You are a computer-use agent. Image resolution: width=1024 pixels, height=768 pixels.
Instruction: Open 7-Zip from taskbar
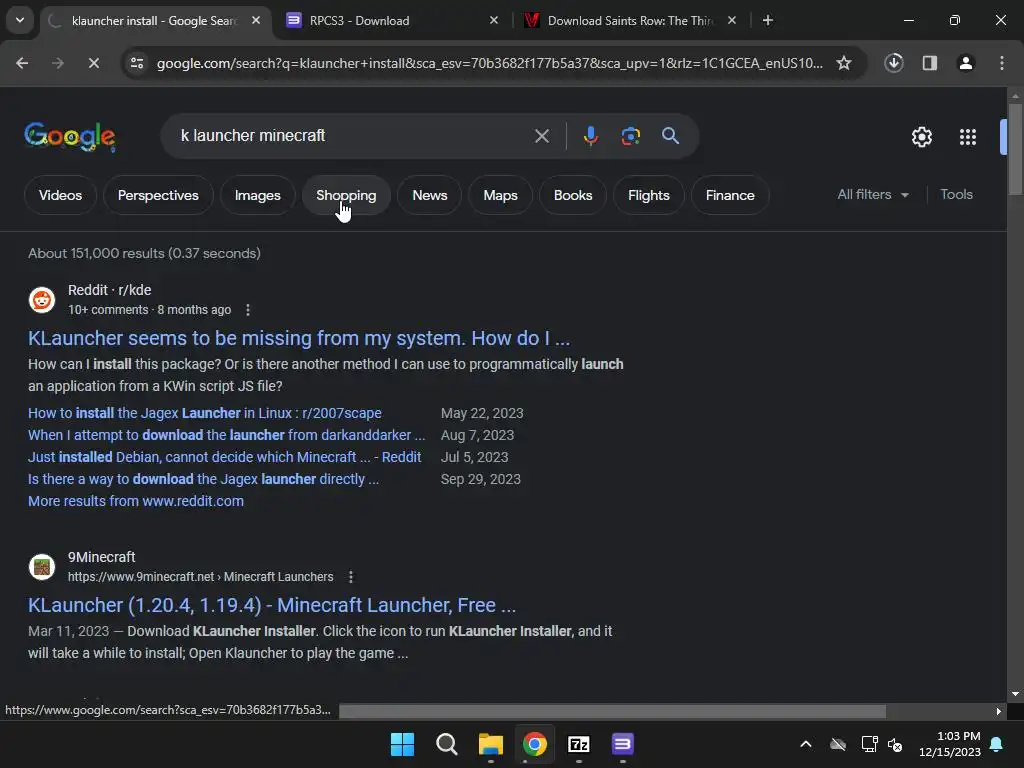[579, 744]
